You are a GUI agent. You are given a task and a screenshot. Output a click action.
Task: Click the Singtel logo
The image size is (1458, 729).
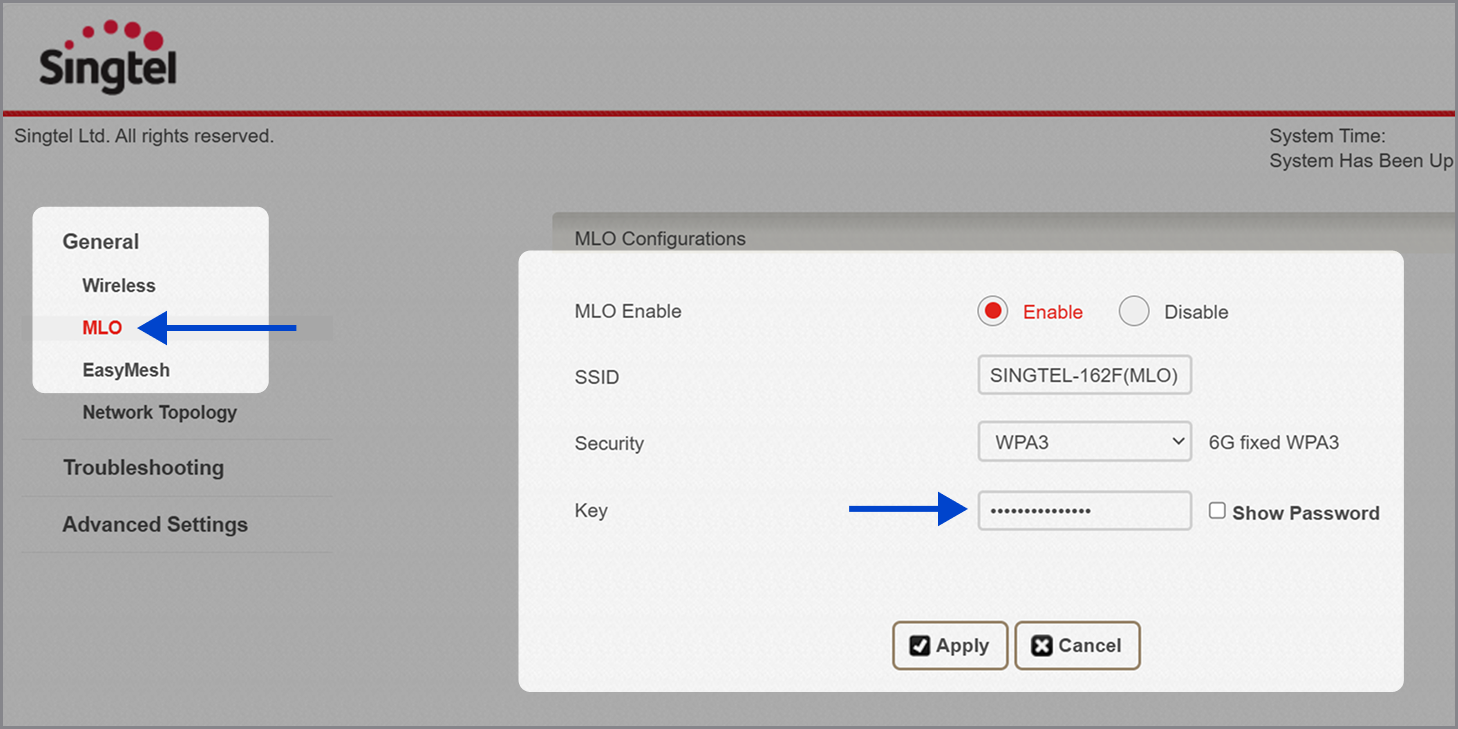tap(106, 57)
